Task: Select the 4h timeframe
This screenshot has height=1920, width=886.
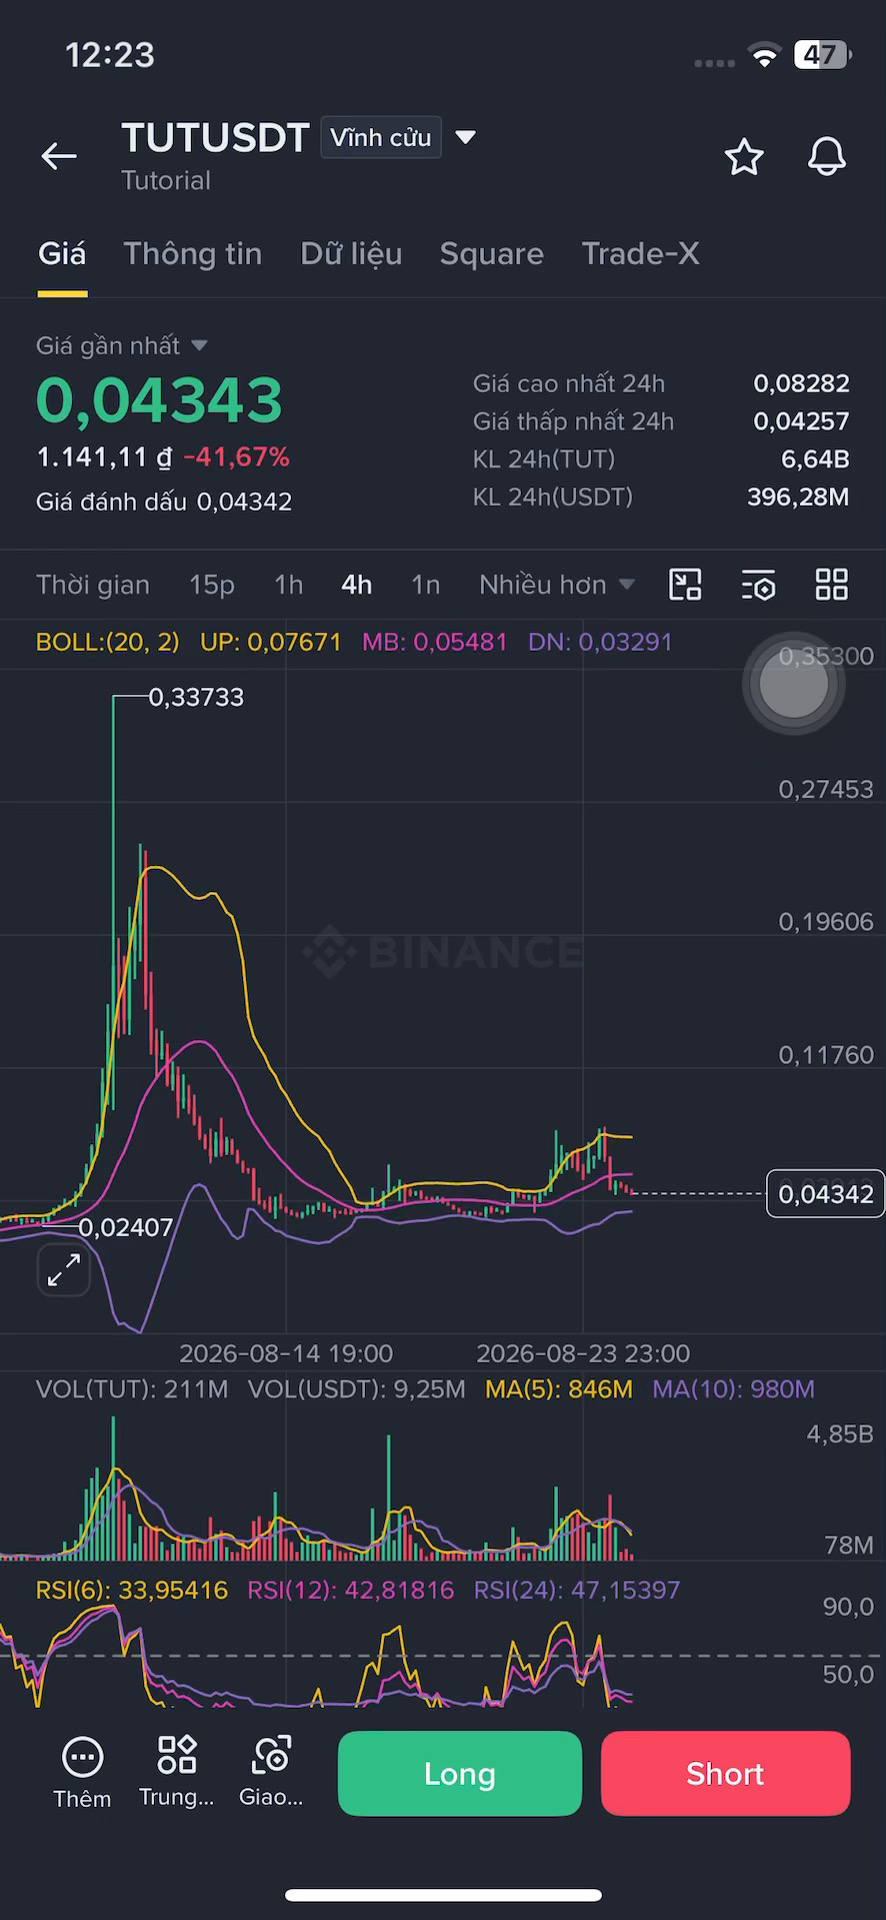Action: coord(357,585)
